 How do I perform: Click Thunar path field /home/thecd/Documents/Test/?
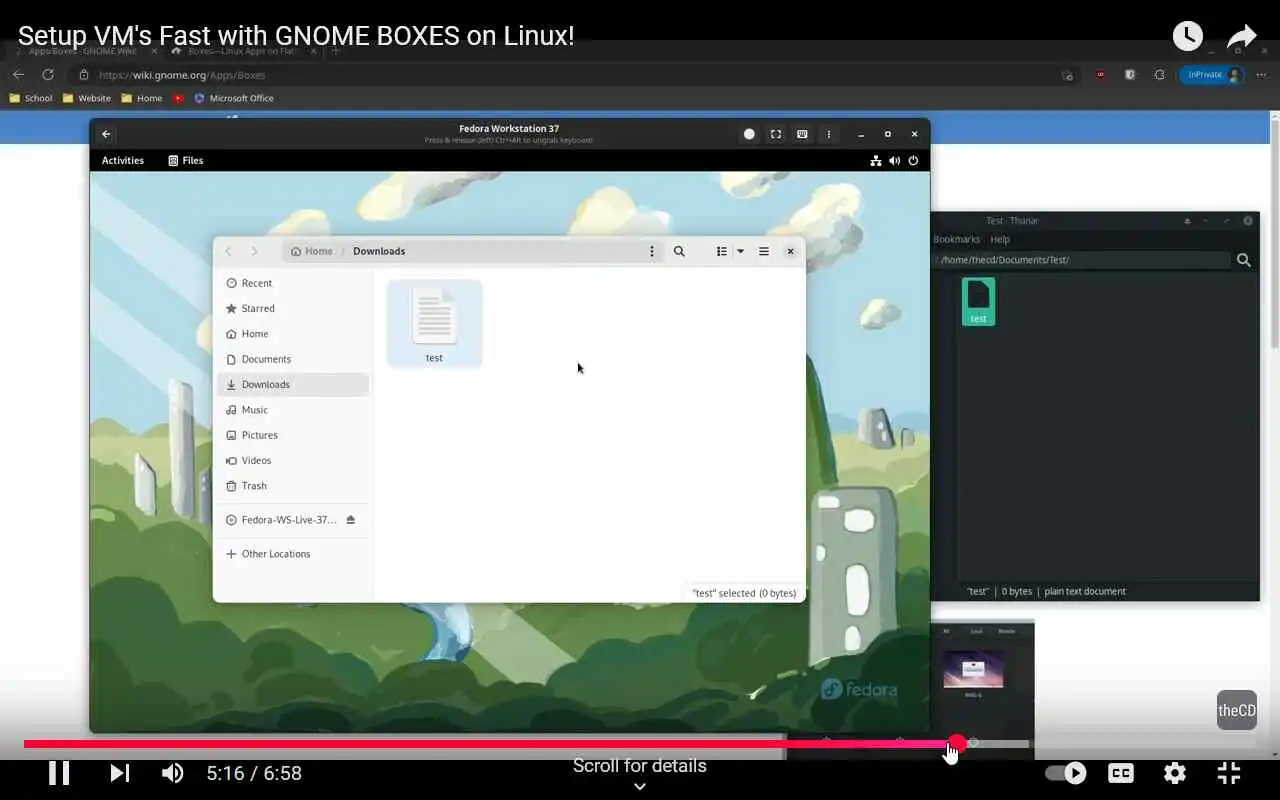(1083, 259)
